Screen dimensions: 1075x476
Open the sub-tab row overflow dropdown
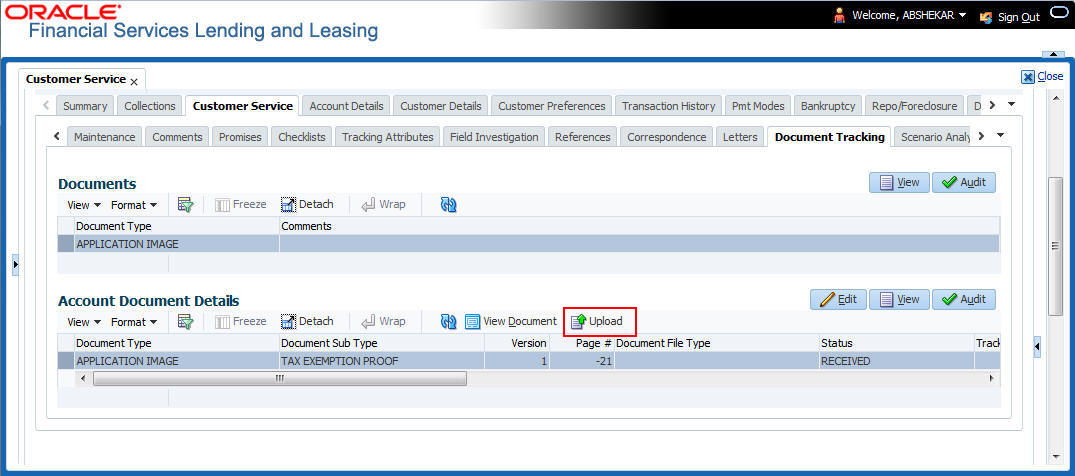(1000, 136)
